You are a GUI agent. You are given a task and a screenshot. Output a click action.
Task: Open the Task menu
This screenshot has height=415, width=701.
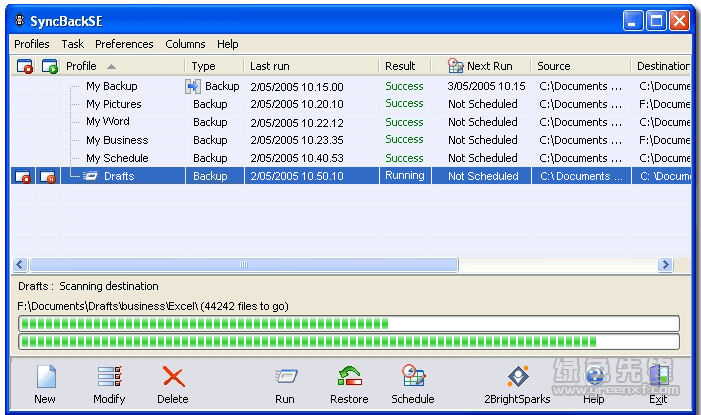(72, 44)
